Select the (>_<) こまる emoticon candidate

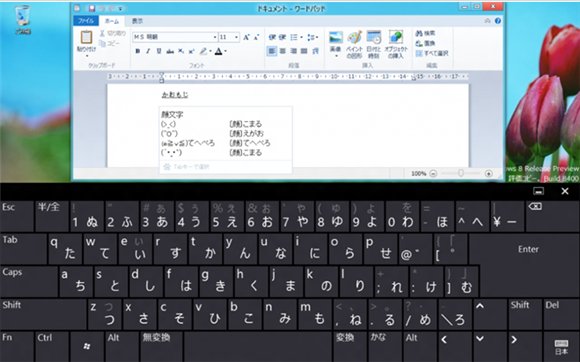pyautogui.click(x=226, y=124)
